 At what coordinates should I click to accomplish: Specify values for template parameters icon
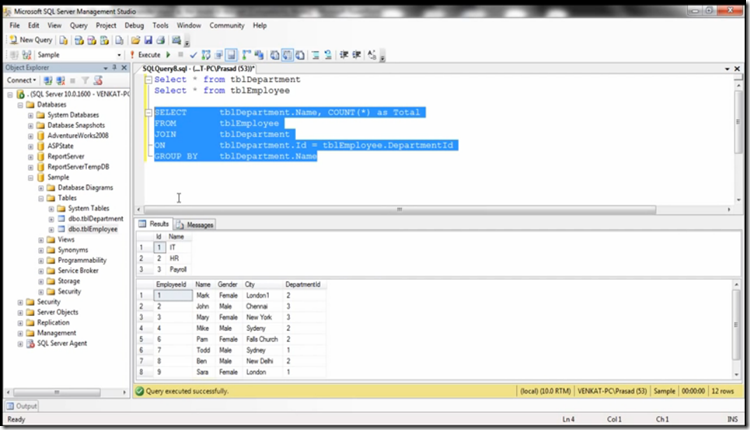pos(372,55)
